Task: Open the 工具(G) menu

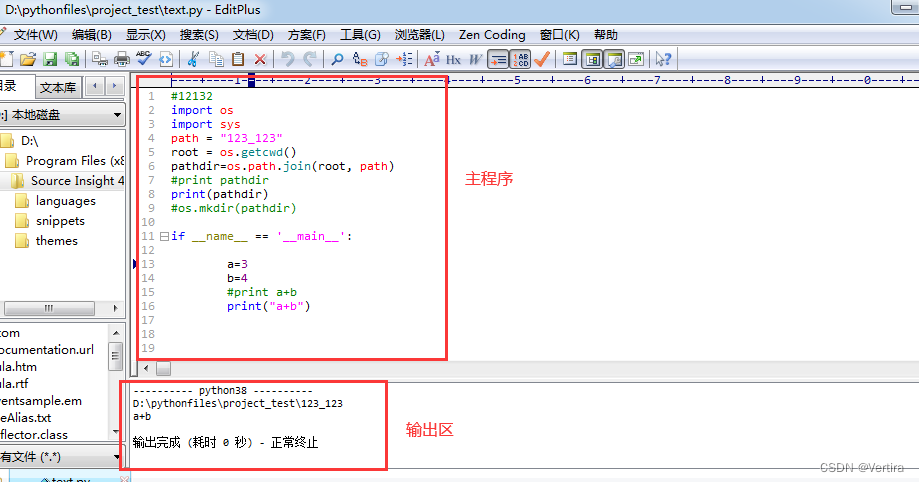Action: coord(360,35)
